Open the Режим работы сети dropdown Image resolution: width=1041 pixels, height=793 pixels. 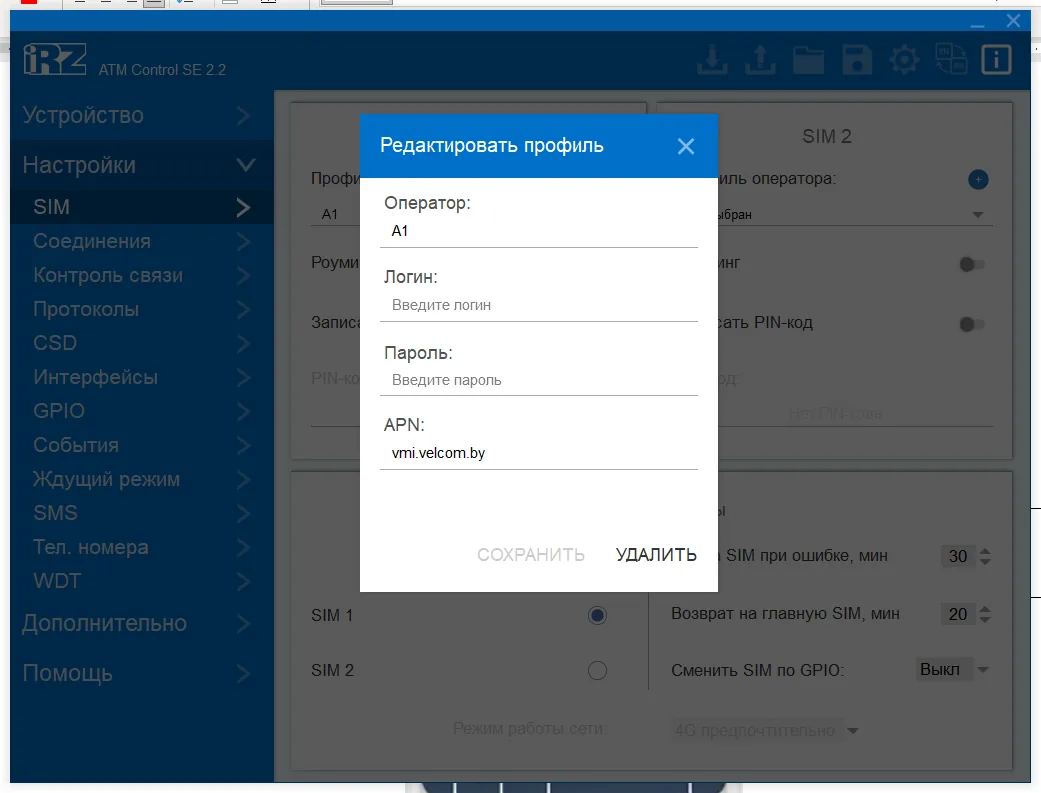click(x=766, y=731)
